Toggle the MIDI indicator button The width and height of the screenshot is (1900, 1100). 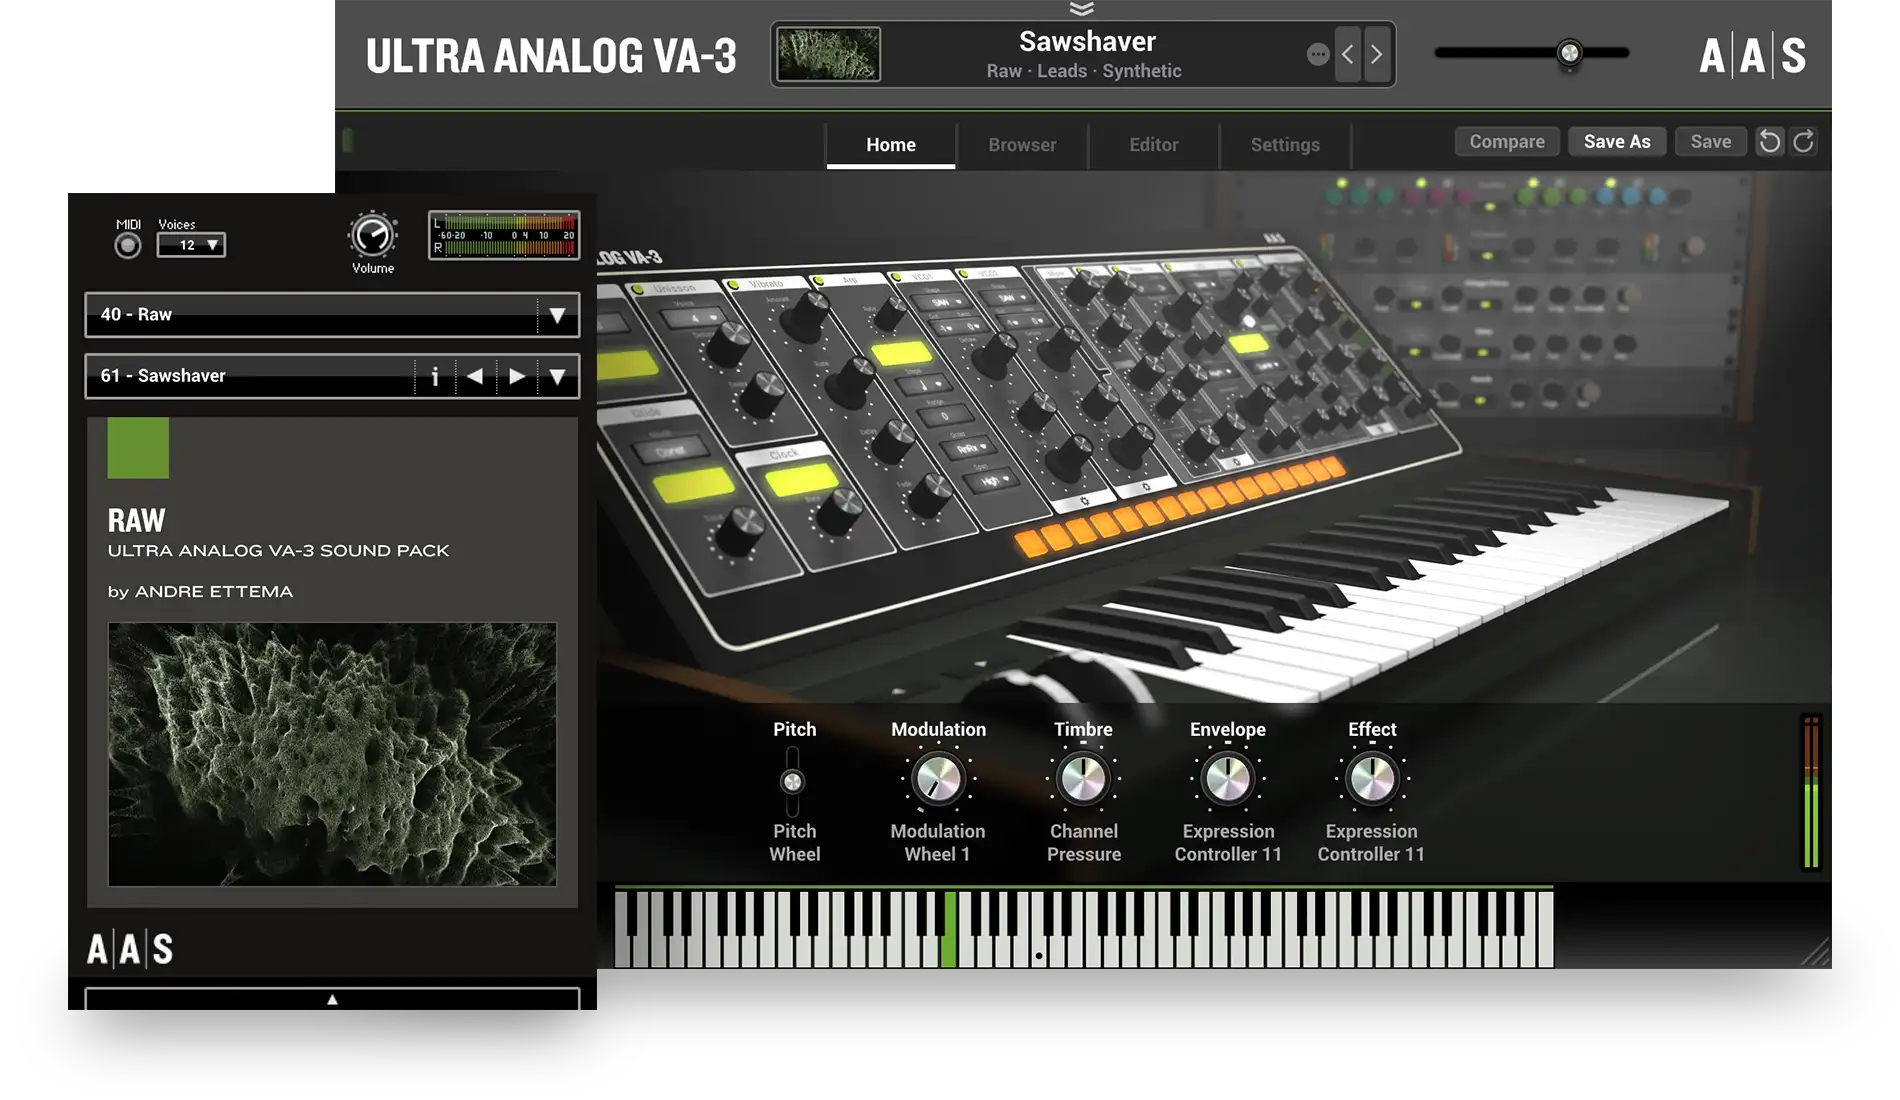128,246
